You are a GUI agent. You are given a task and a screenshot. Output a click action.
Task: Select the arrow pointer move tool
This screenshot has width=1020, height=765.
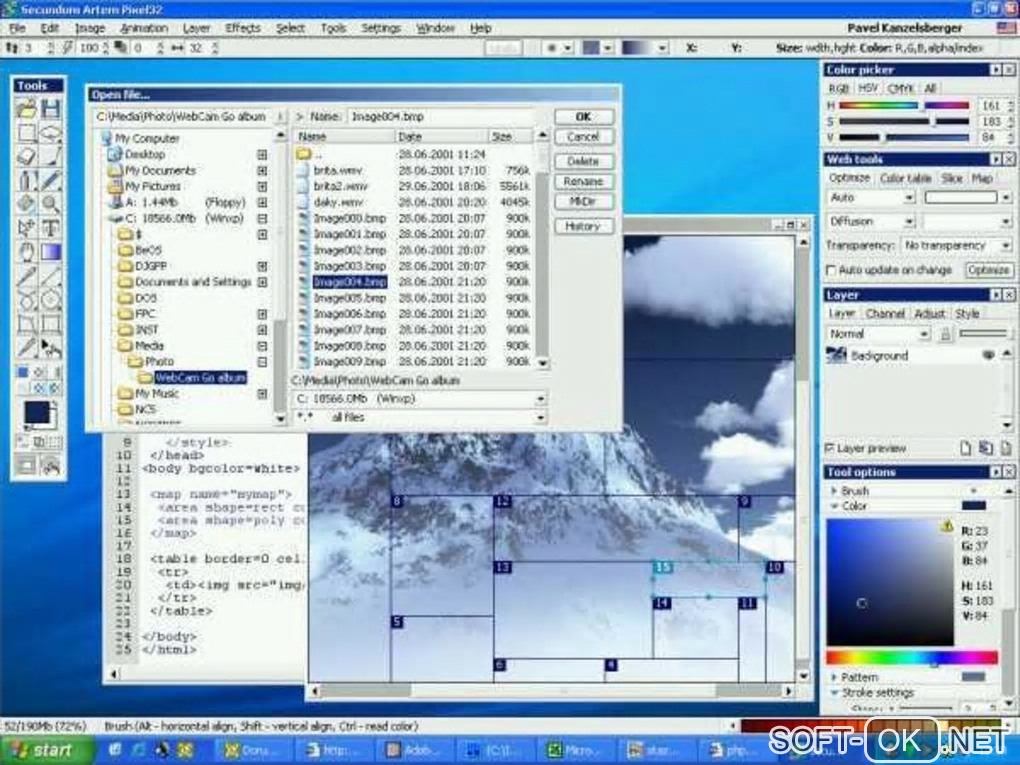point(27,228)
